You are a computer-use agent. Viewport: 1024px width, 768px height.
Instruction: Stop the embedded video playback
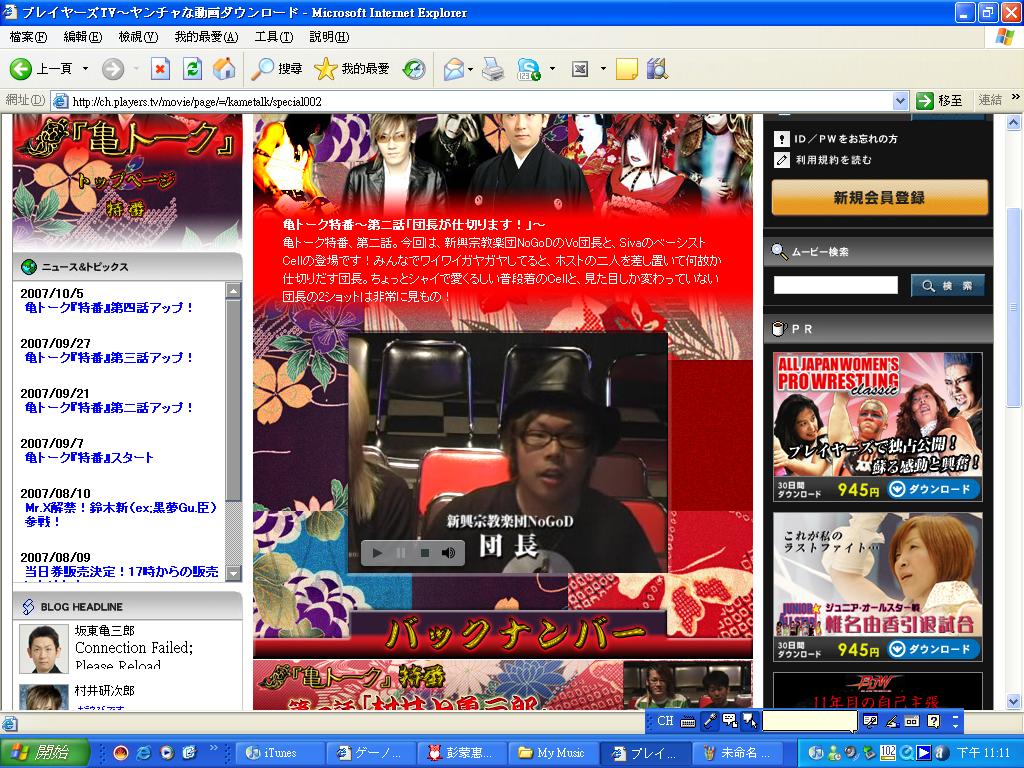click(424, 553)
